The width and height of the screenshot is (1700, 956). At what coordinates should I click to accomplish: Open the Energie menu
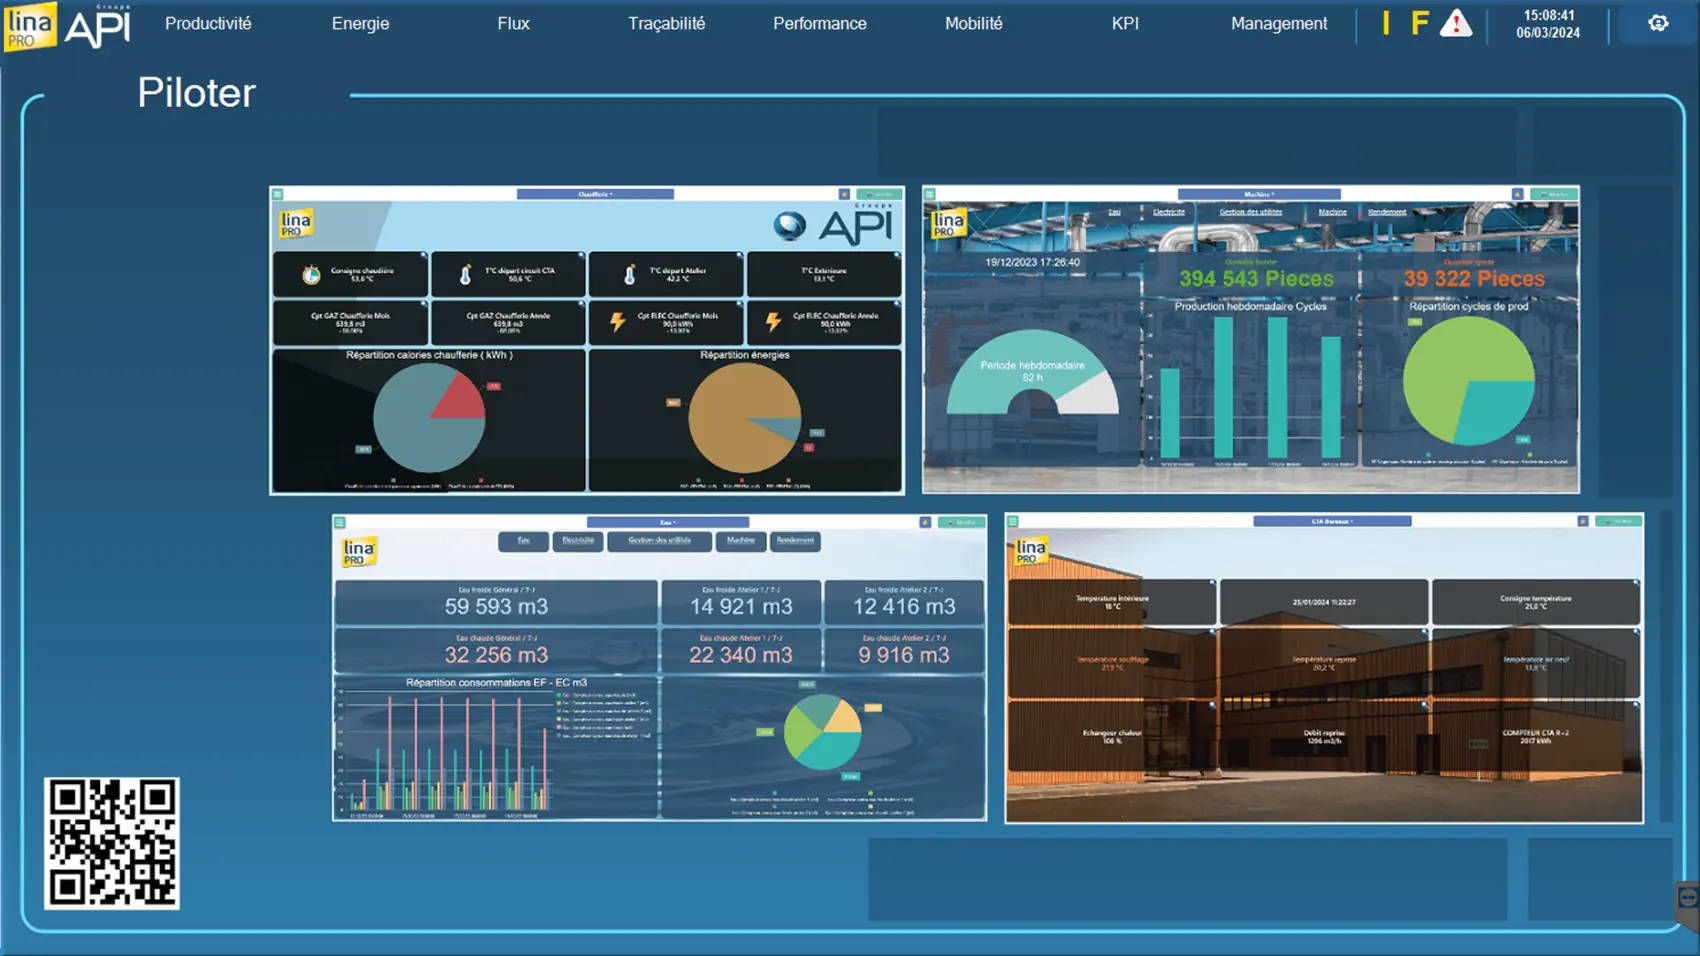click(x=360, y=23)
